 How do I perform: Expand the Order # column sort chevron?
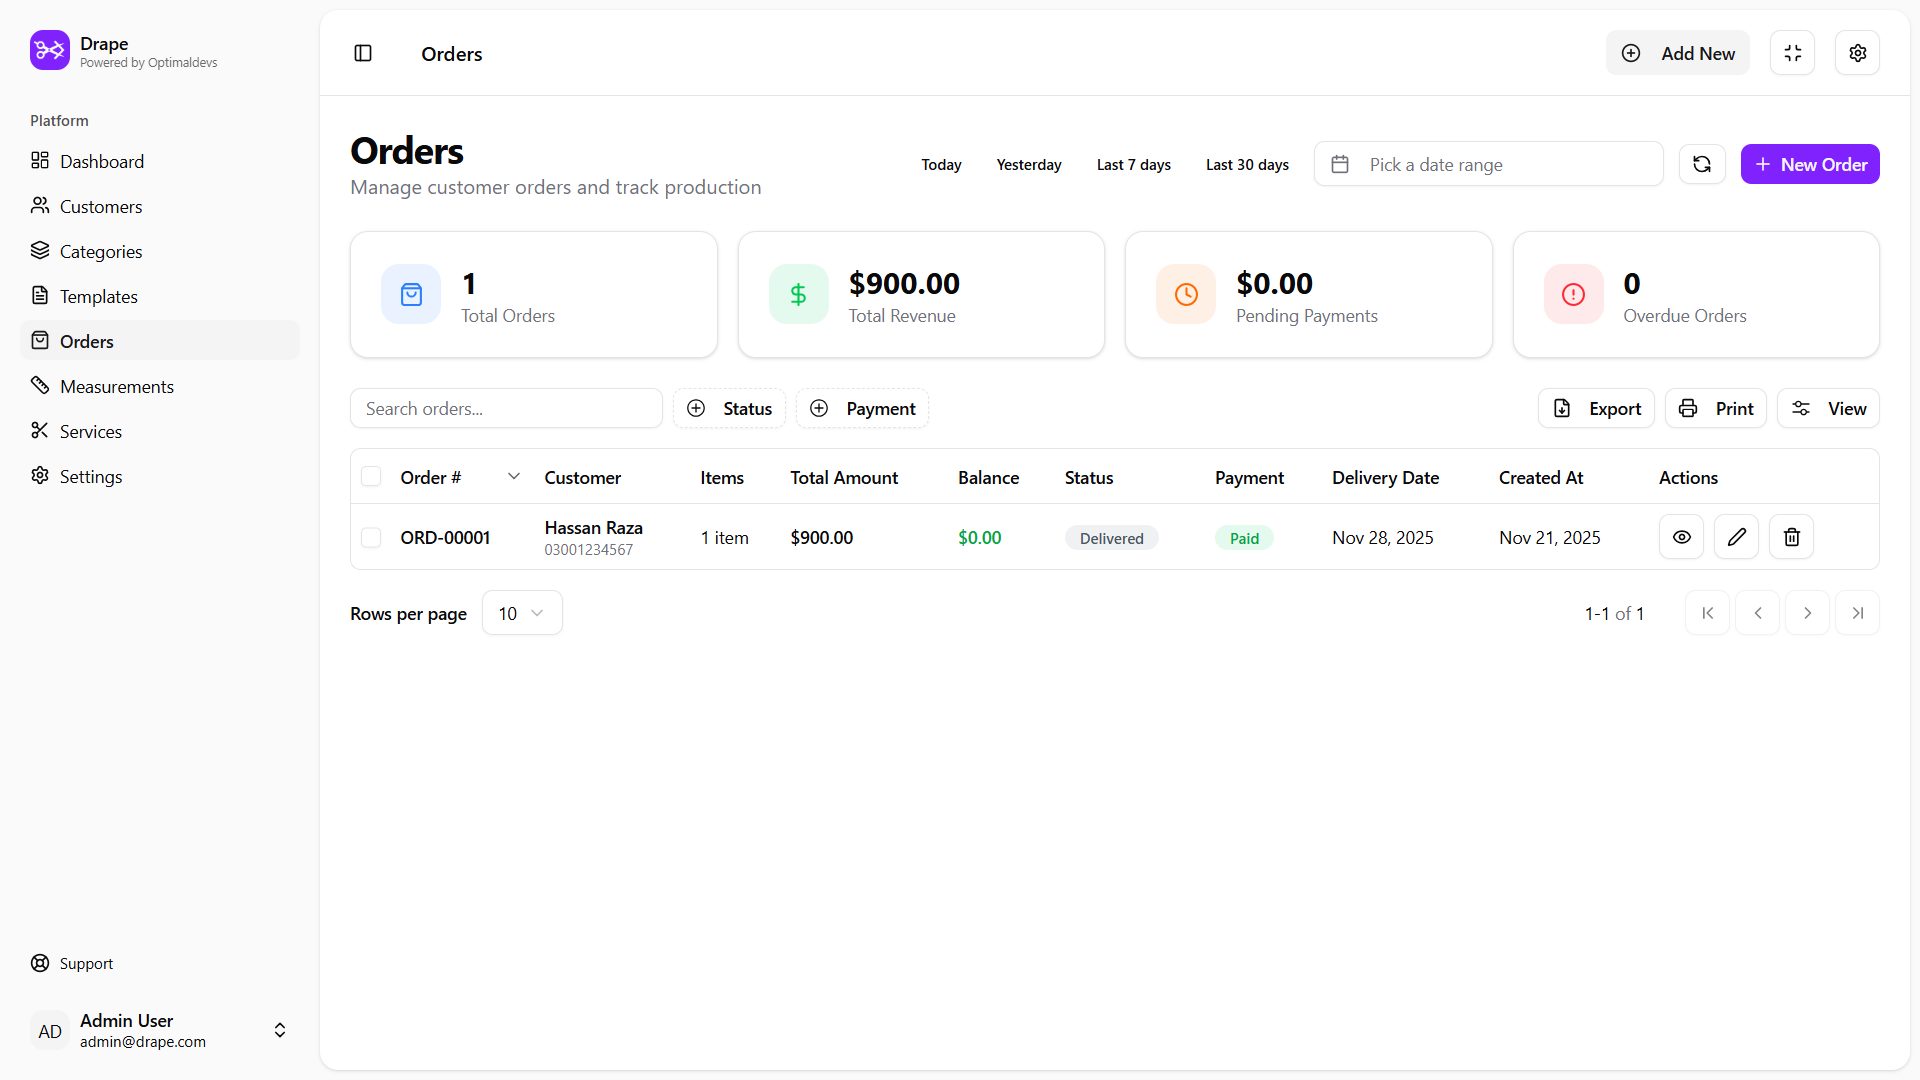pyautogui.click(x=514, y=477)
